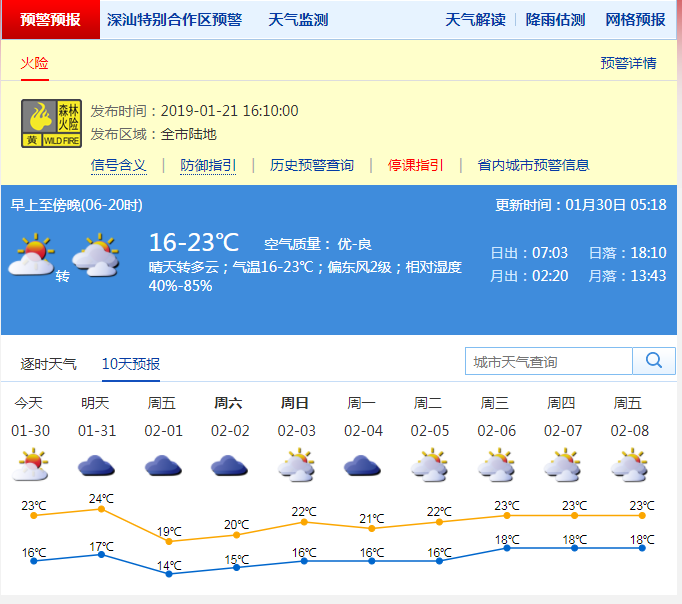Click 历史预警查询 link
This screenshot has width=682, height=604.
point(312,165)
